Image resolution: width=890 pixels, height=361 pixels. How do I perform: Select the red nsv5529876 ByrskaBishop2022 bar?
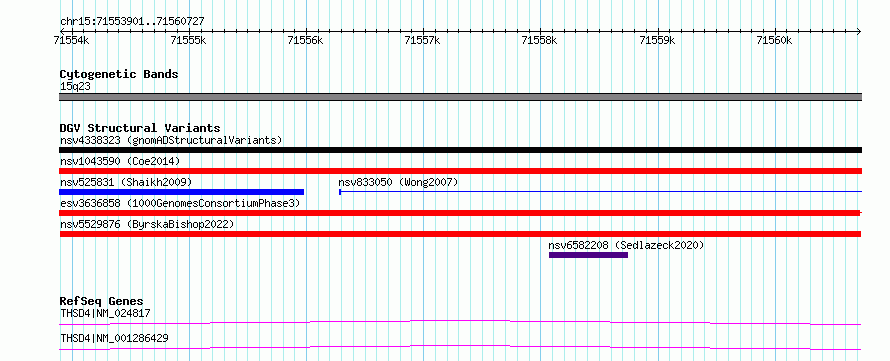point(460,234)
